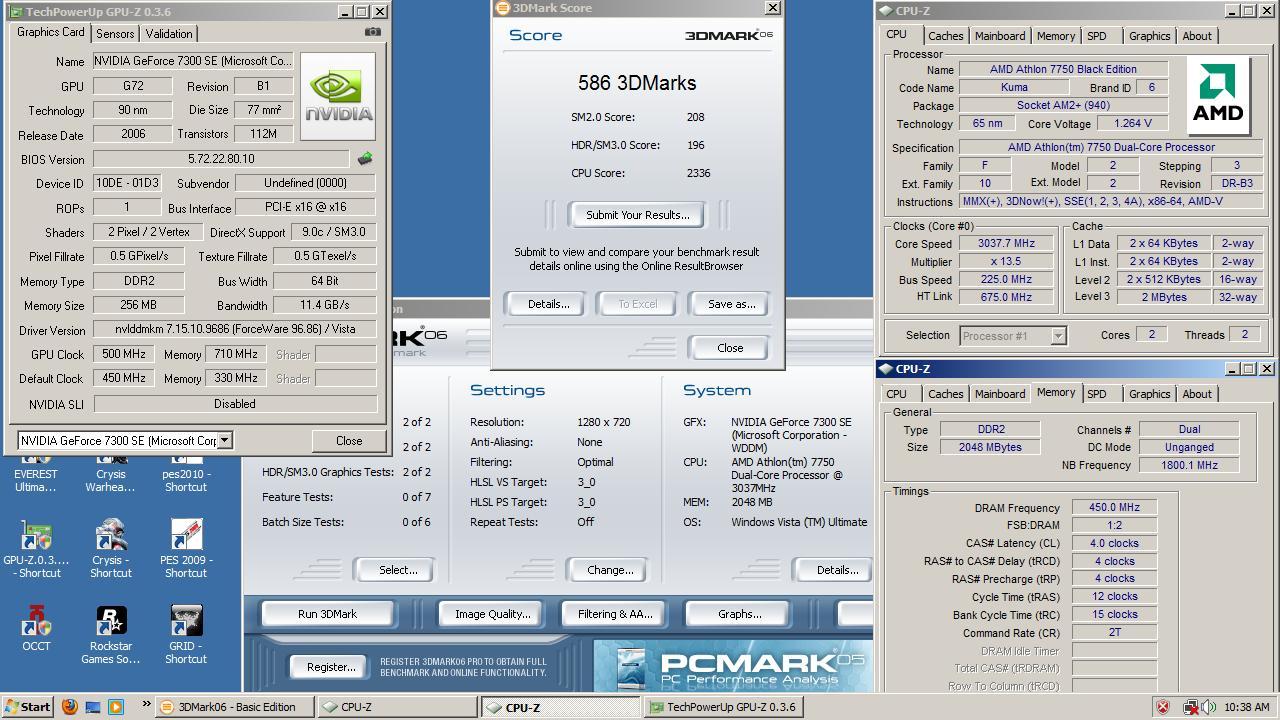Open Mainboard tab in the processor CPU-Z window

pyautogui.click(x=1000, y=36)
